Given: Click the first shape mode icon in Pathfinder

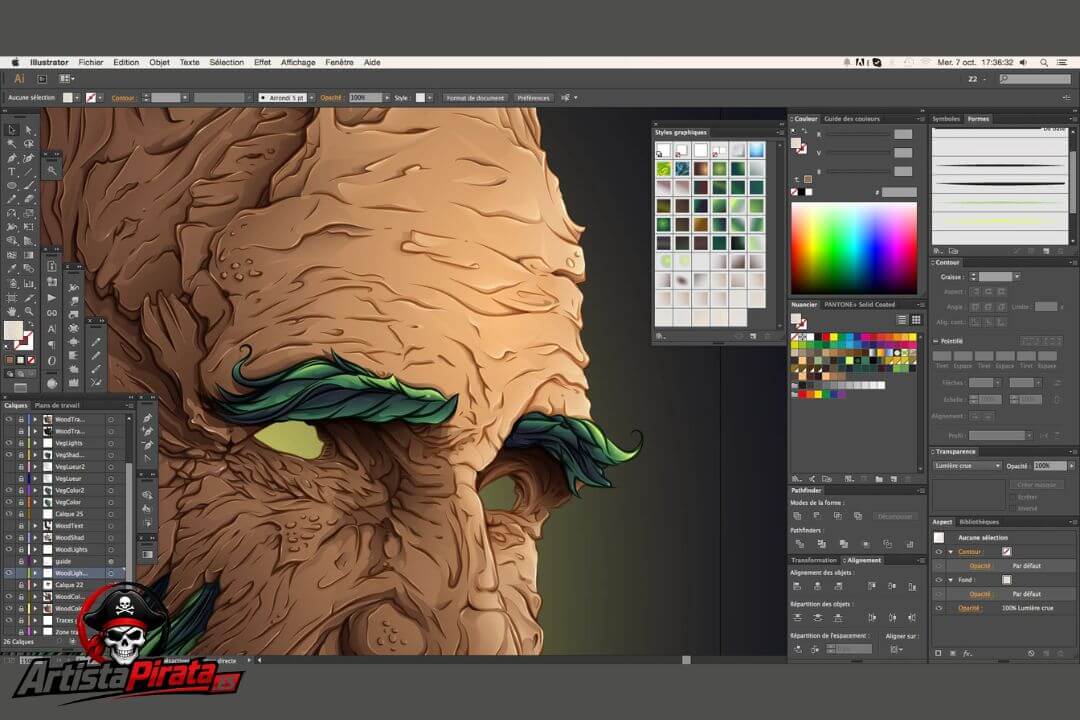Looking at the screenshot, I should (x=797, y=516).
